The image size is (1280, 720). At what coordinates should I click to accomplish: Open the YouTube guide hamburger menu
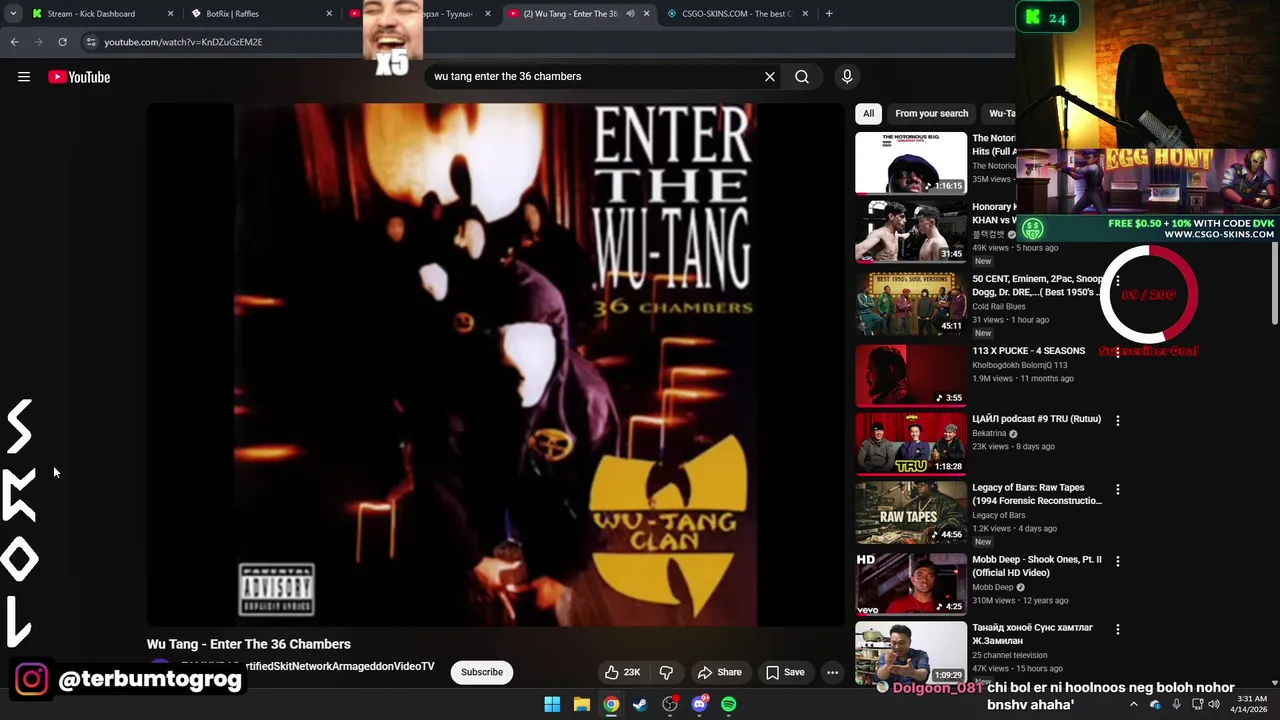[x=24, y=77]
